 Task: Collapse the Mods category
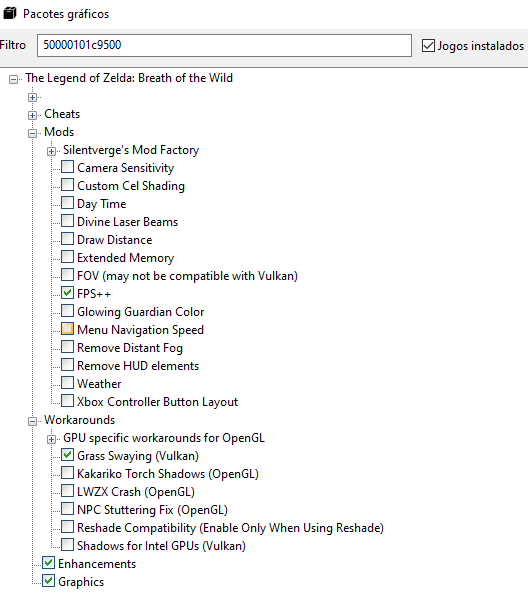32,133
